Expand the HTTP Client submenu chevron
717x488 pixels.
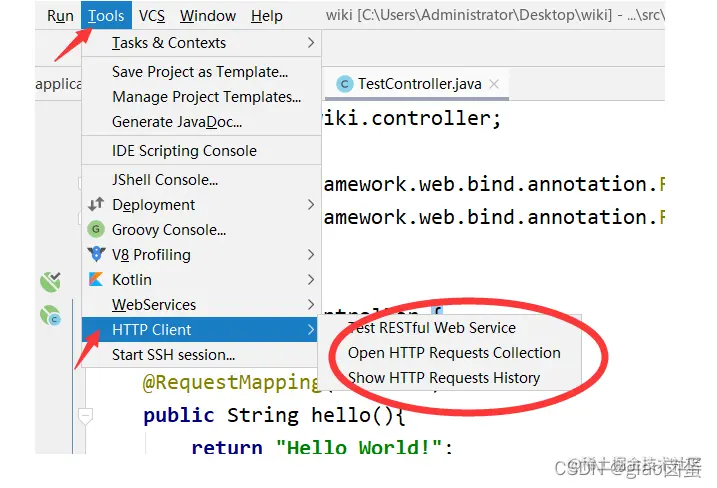311,330
